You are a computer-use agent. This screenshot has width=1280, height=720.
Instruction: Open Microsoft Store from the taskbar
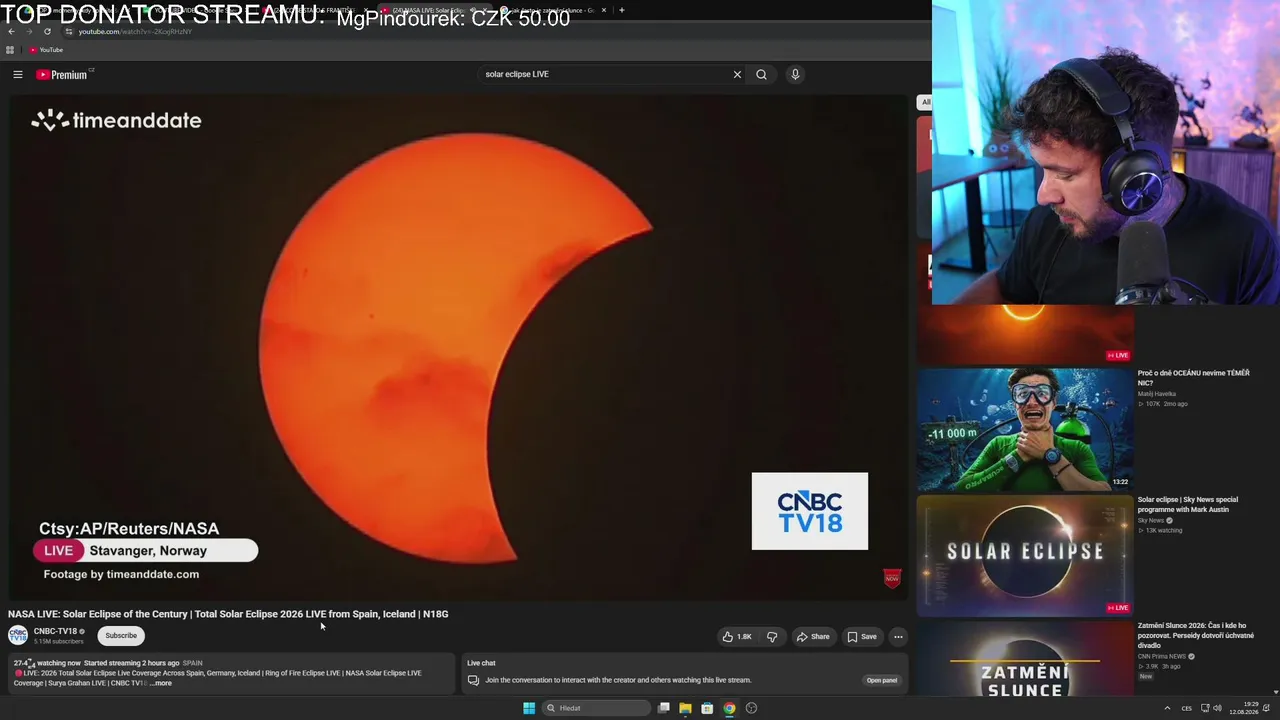click(x=707, y=708)
